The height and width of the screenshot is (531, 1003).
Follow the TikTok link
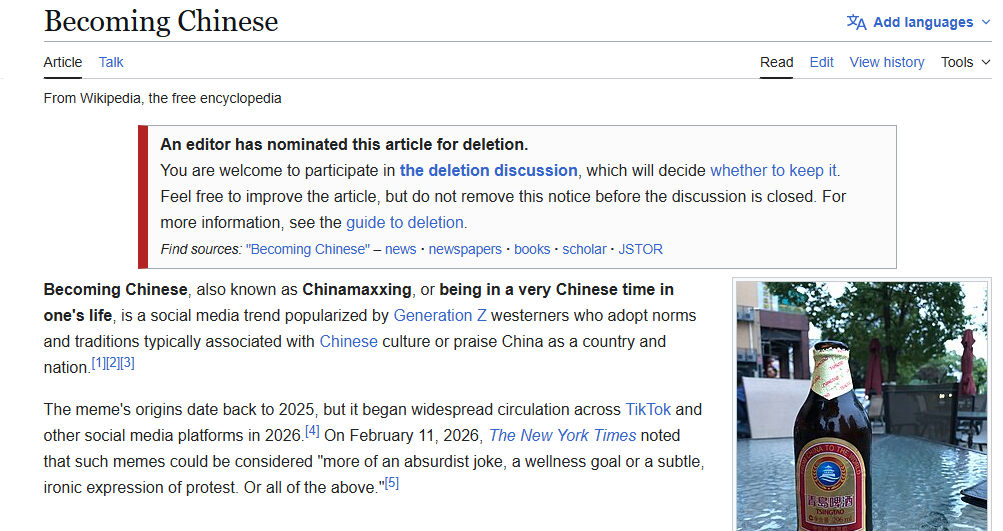click(x=648, y=409)
